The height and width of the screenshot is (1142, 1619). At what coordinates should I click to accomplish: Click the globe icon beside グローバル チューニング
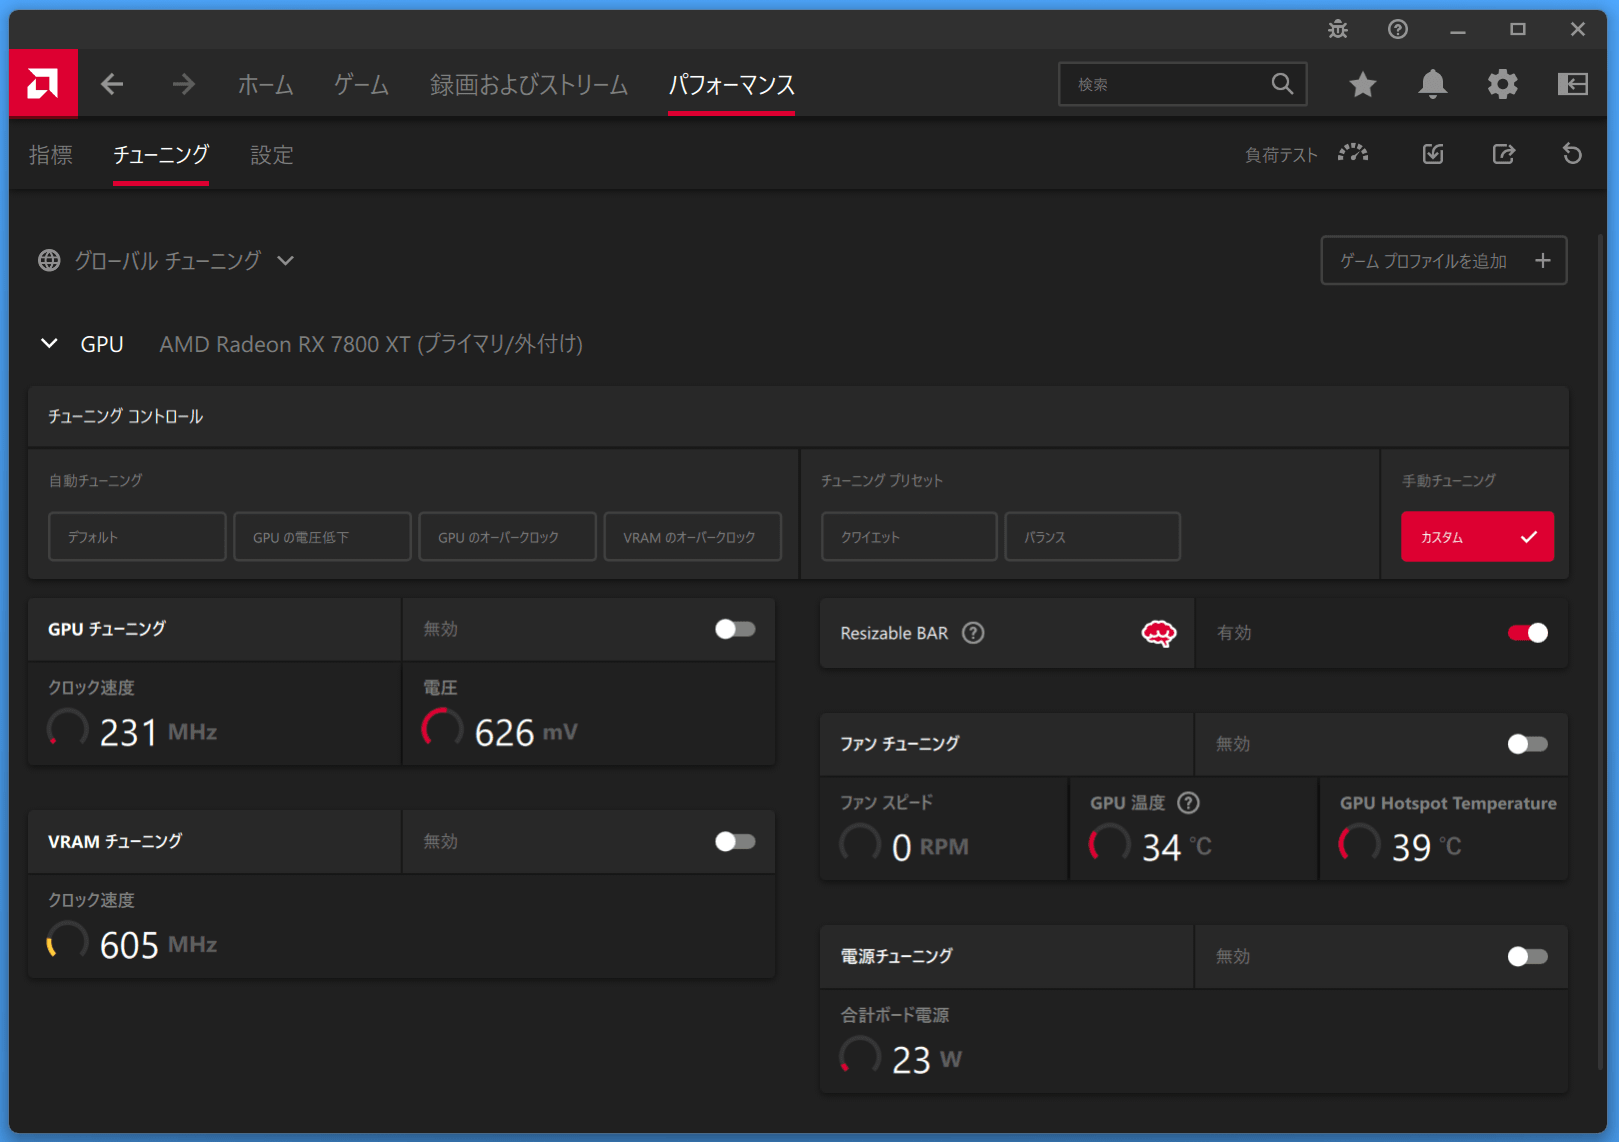click(49, 261)
